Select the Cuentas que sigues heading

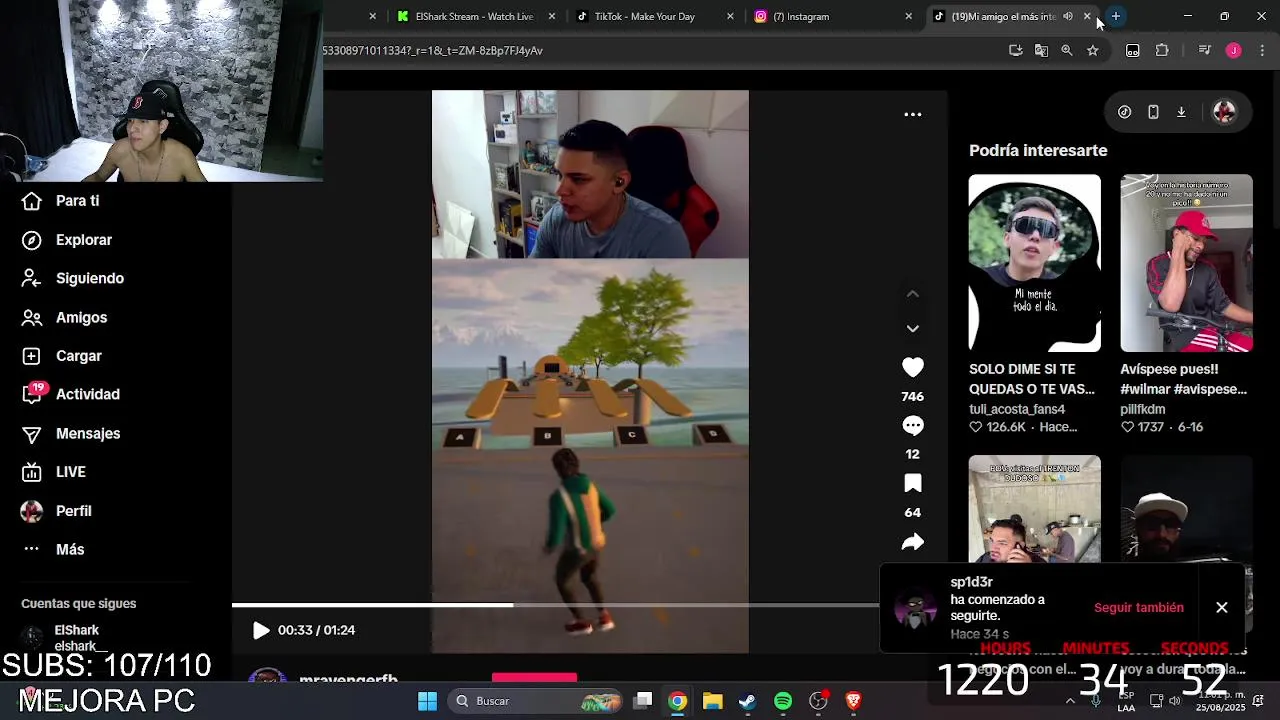point(78,603)
